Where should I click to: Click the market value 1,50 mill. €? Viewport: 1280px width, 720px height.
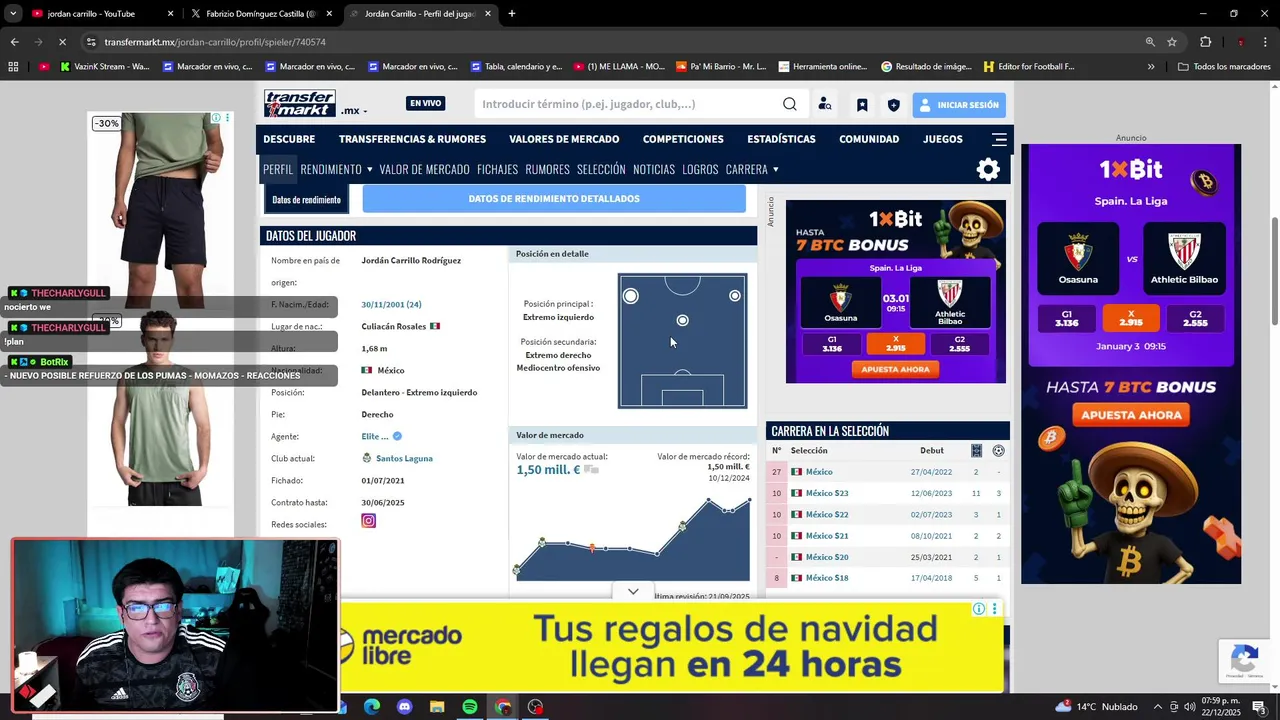click(548, 470)
